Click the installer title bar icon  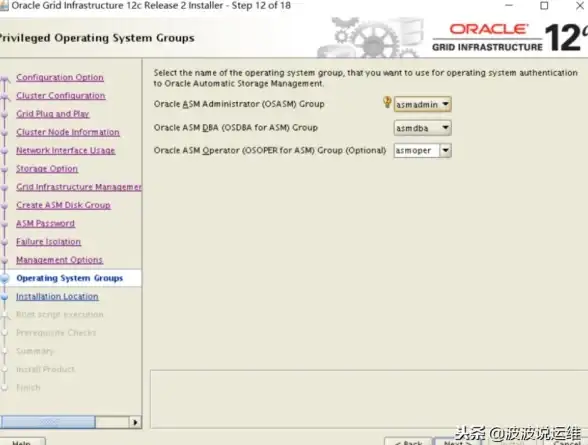coord(4,6)
